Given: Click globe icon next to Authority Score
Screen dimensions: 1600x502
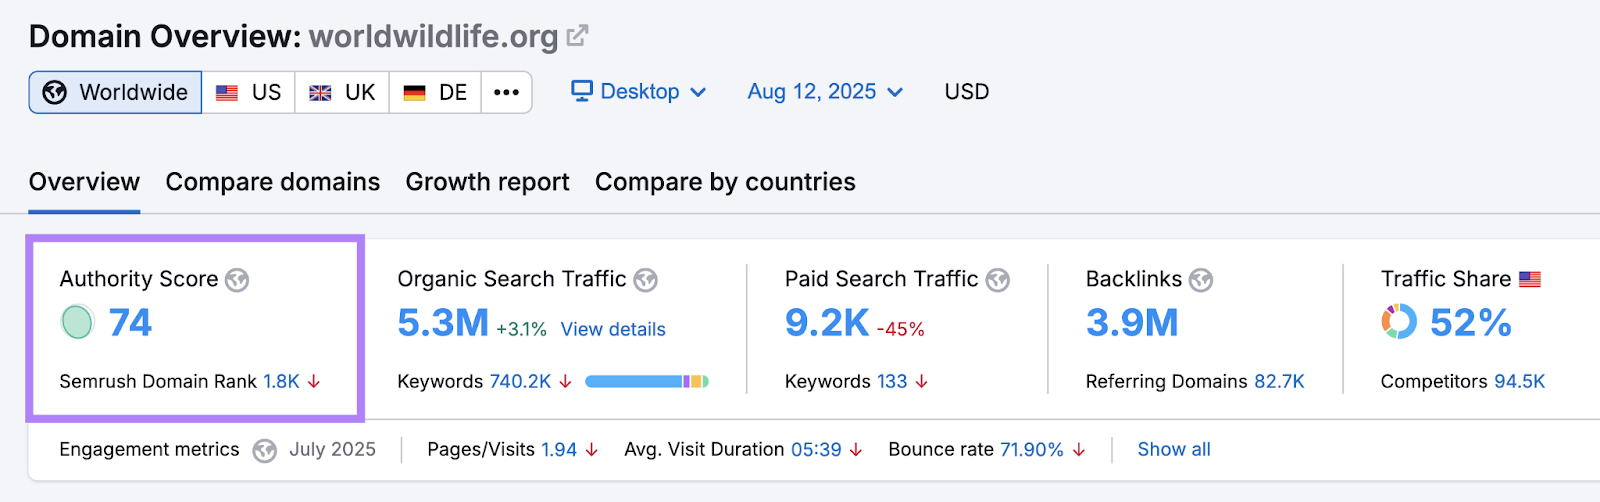Looking at the screenshot, I should pos(237,280).
